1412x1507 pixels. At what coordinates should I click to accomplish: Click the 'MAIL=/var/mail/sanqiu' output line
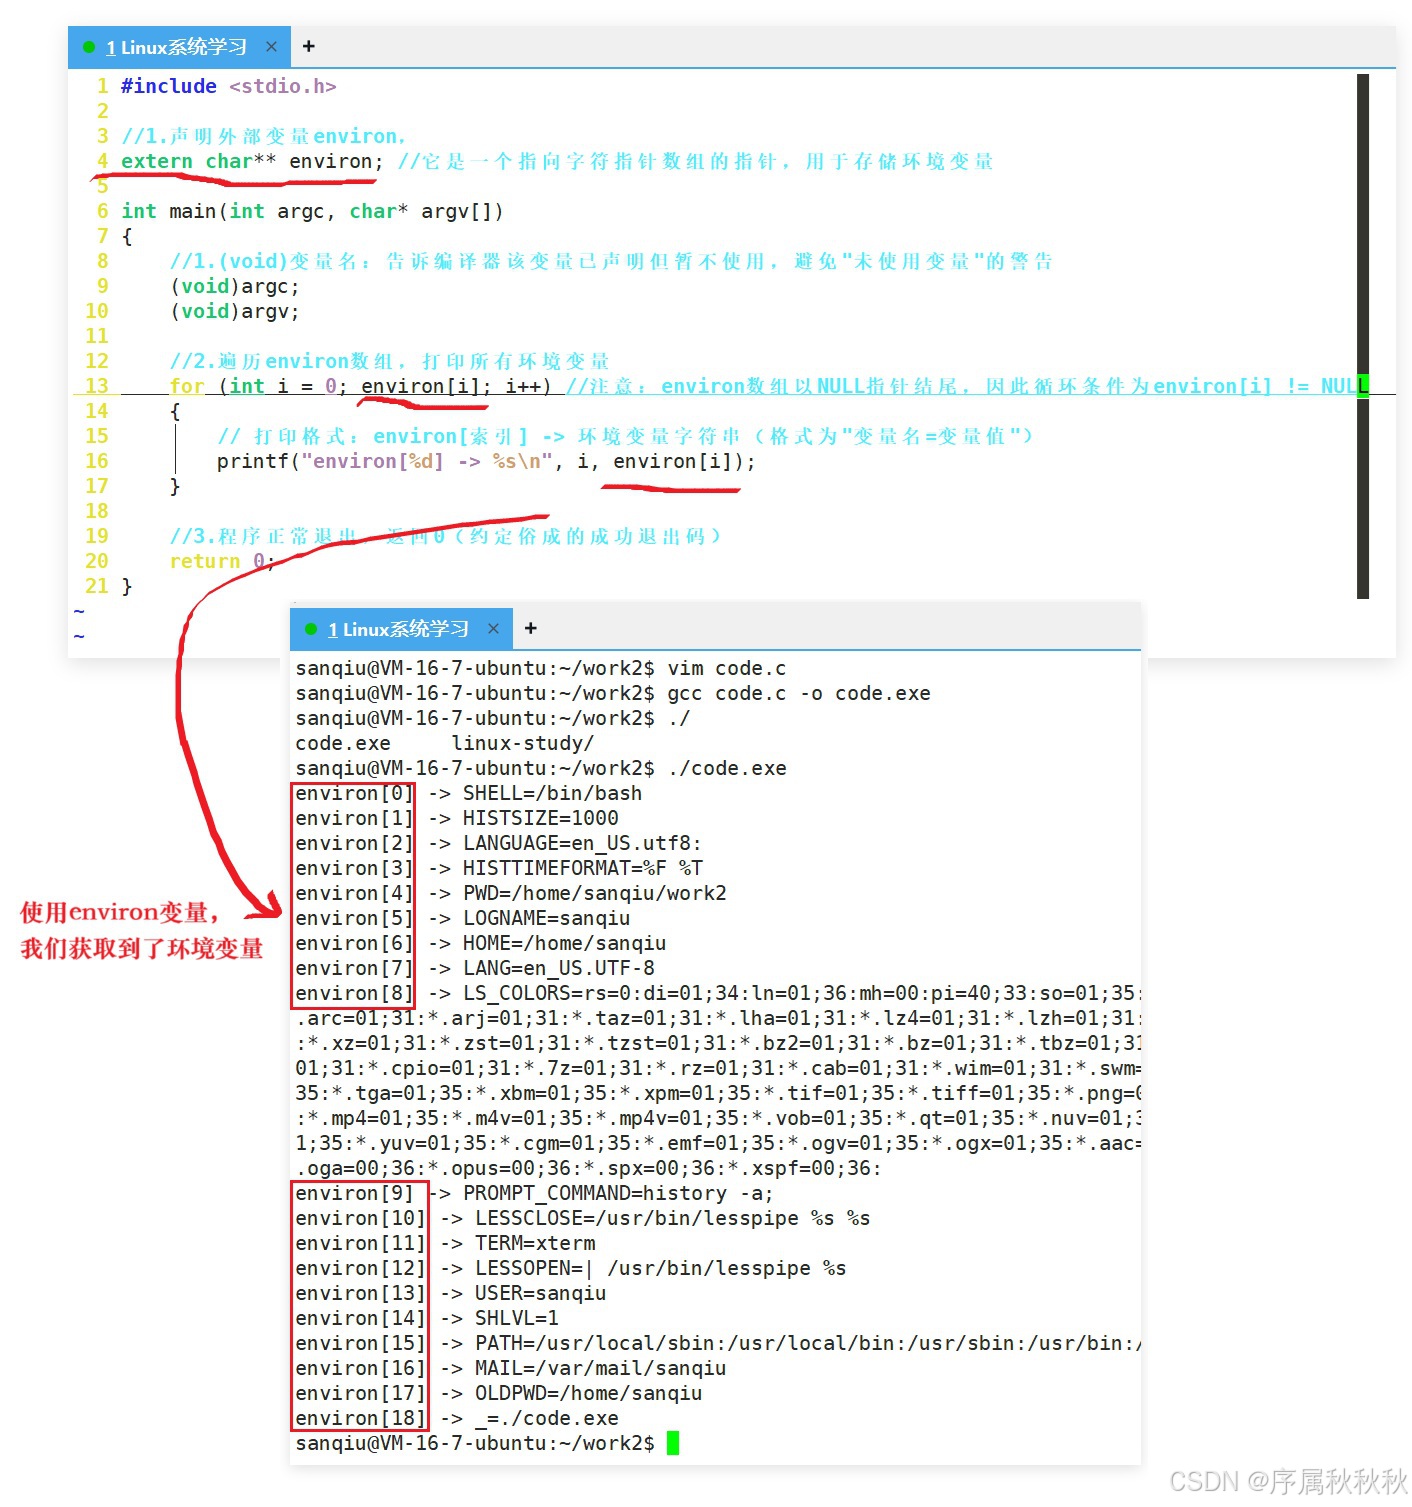[511, 1368]
